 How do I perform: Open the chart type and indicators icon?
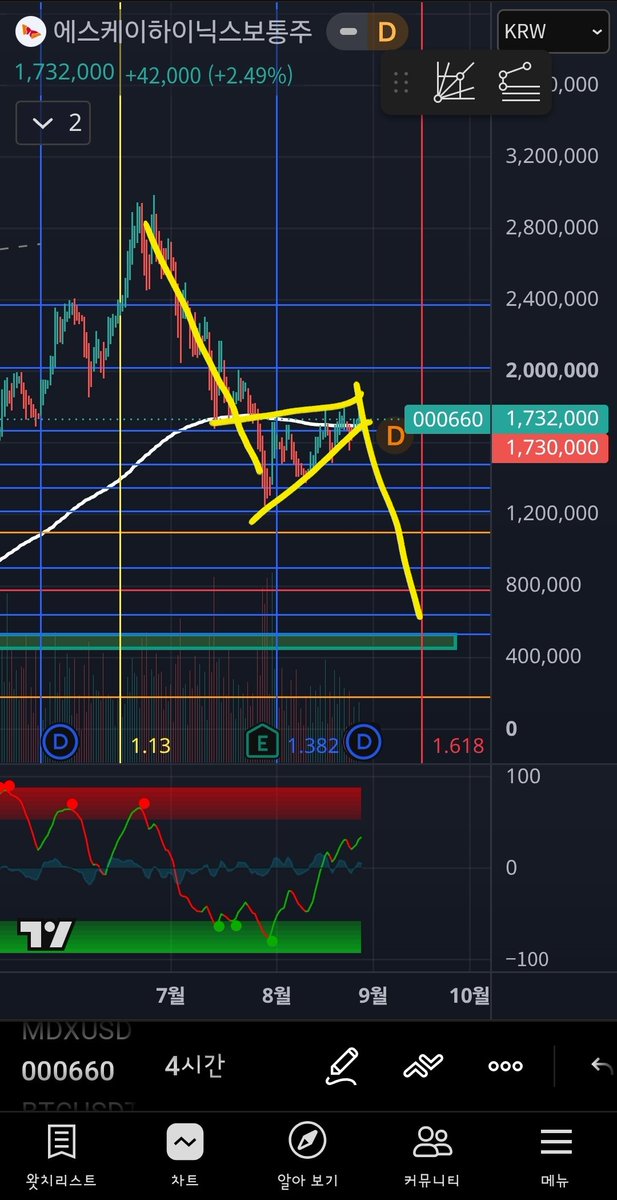pos(423,1066)
